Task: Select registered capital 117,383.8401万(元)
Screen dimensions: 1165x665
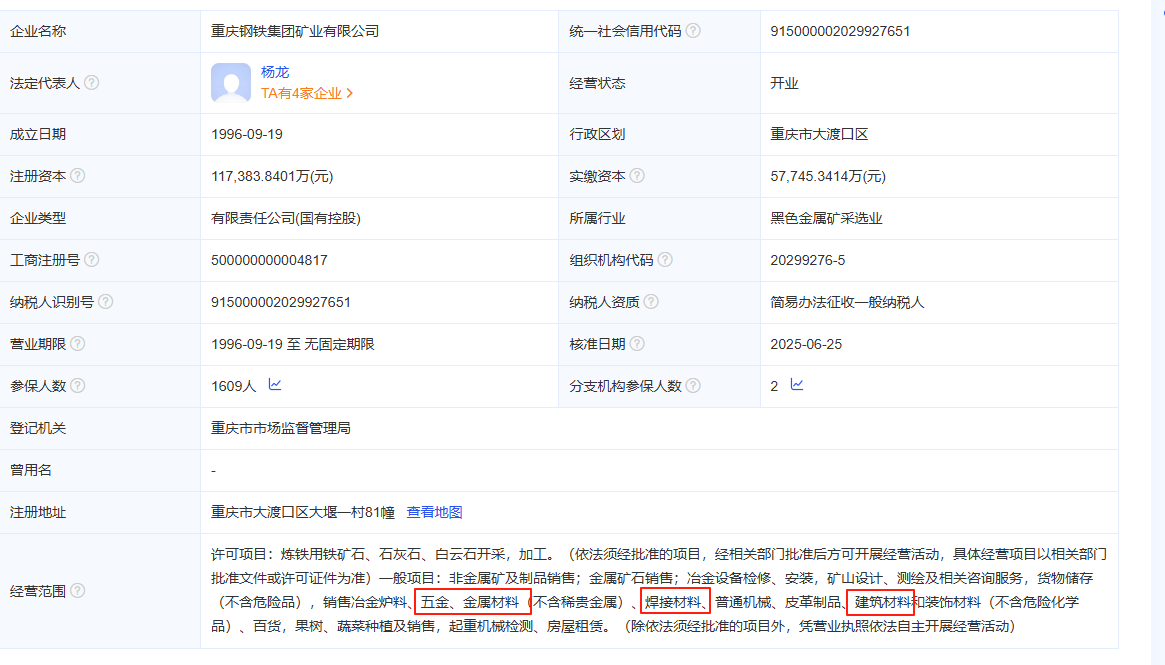Action: 272,176
